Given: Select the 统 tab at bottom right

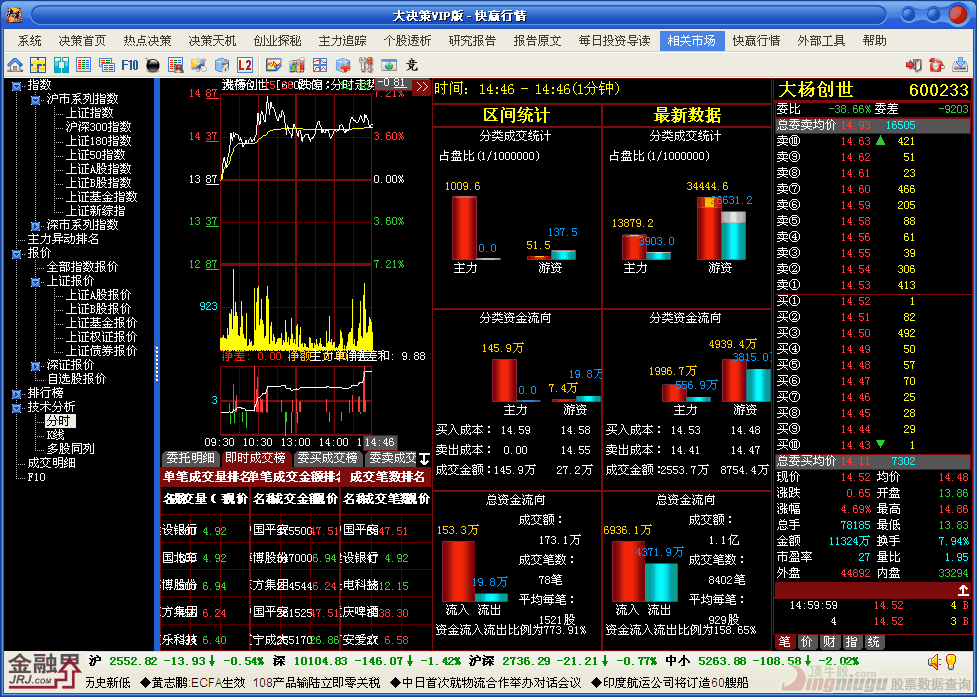Looking at the screenshot, I should (874, 642).
